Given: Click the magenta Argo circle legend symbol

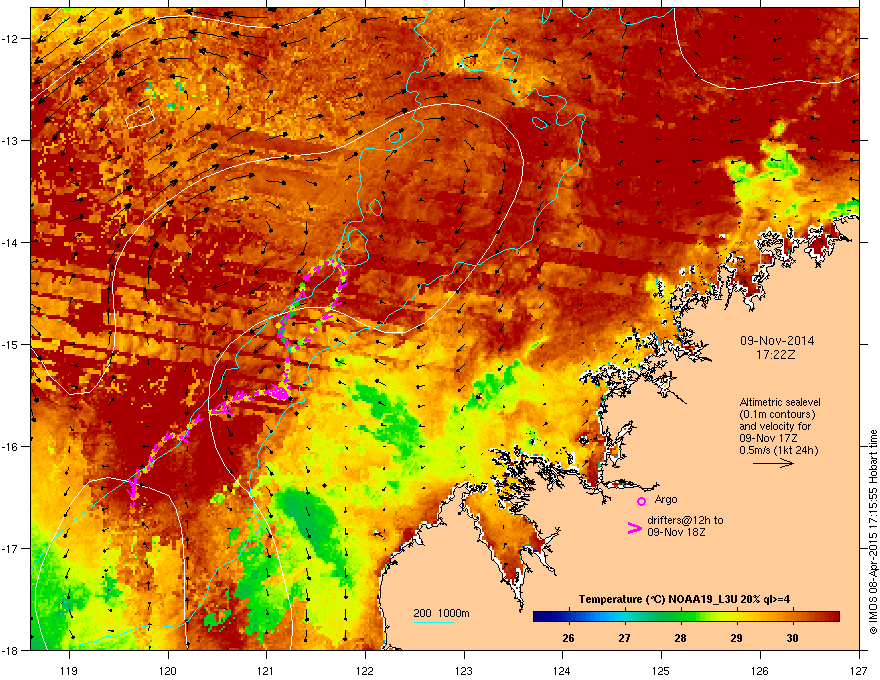Looking at the screenshot, I should pyautogui.click(x=641, y=501).
